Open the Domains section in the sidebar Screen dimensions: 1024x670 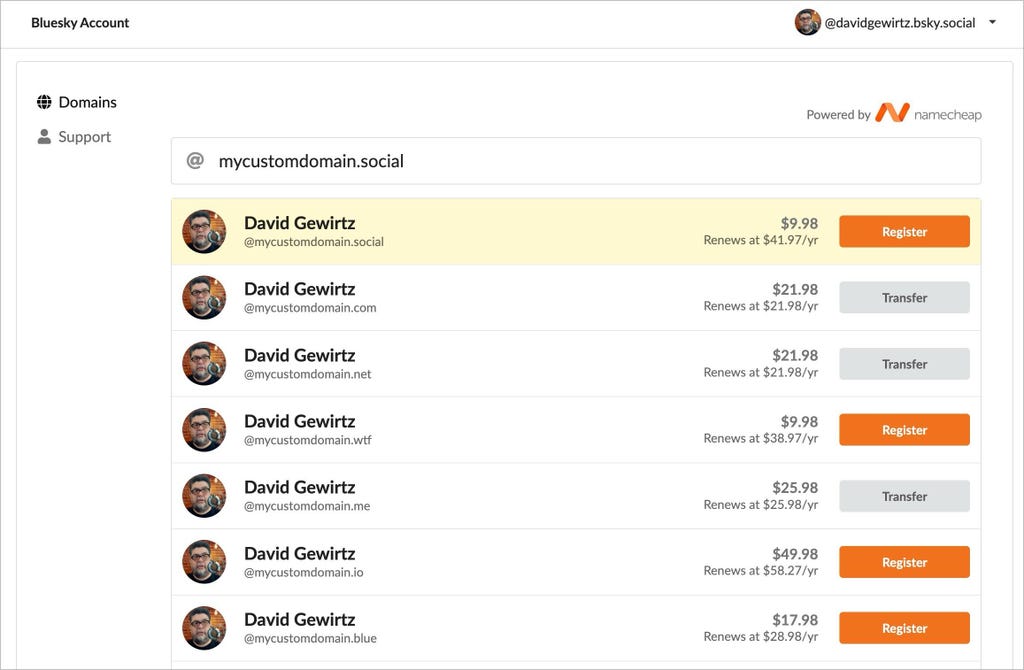(77, 102)
